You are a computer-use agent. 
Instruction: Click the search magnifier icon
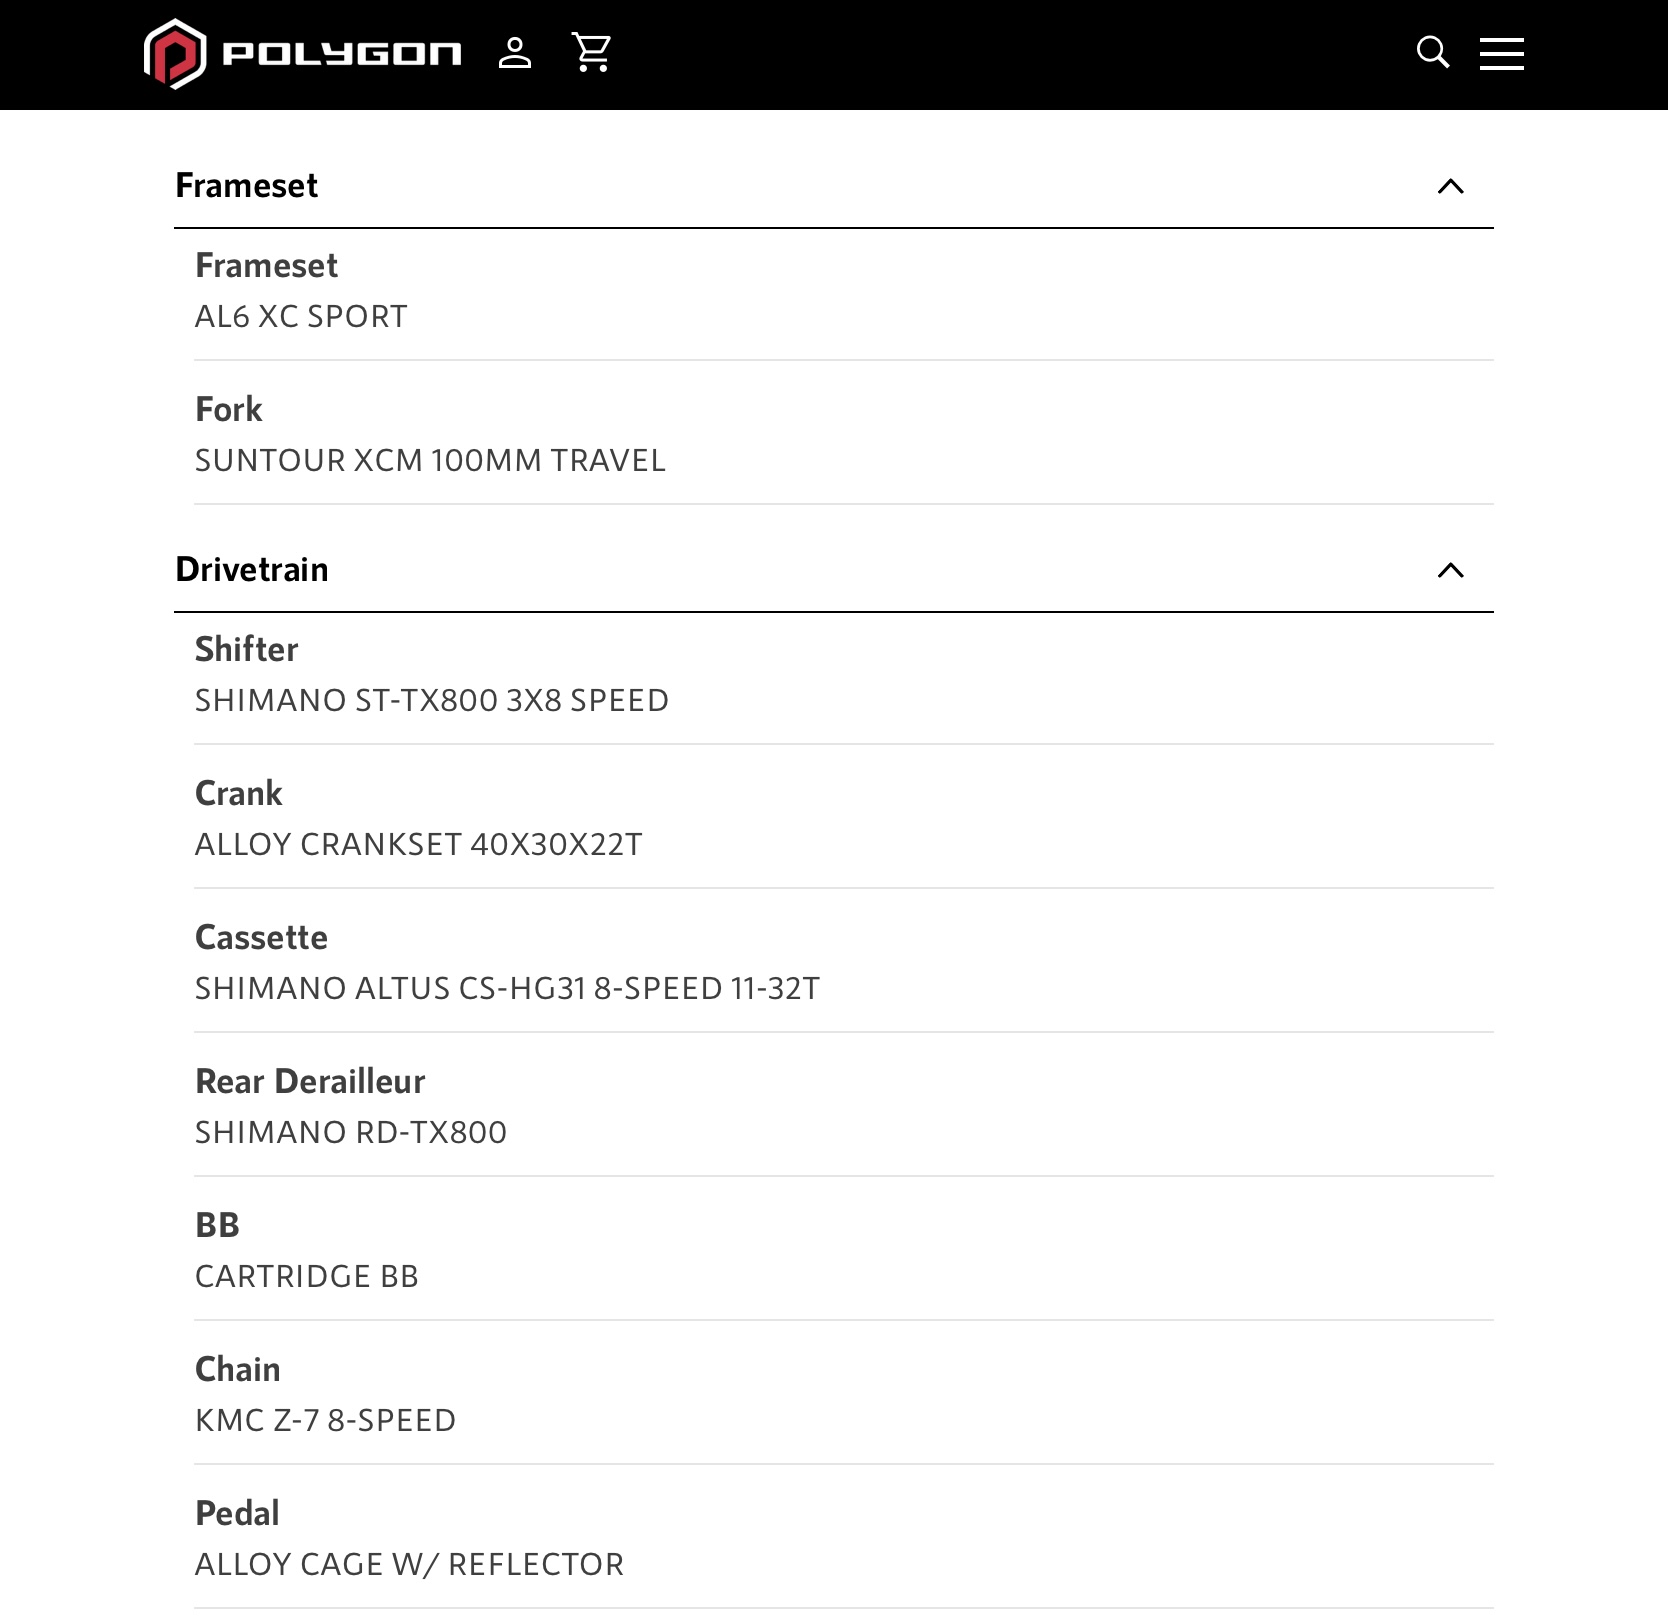point(1432,53)
